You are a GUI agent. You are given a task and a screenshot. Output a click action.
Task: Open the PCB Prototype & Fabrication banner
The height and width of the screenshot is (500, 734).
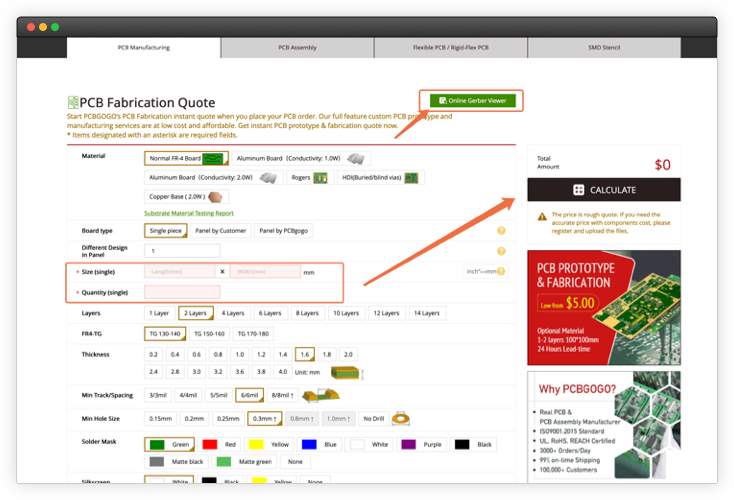(604, 308)
